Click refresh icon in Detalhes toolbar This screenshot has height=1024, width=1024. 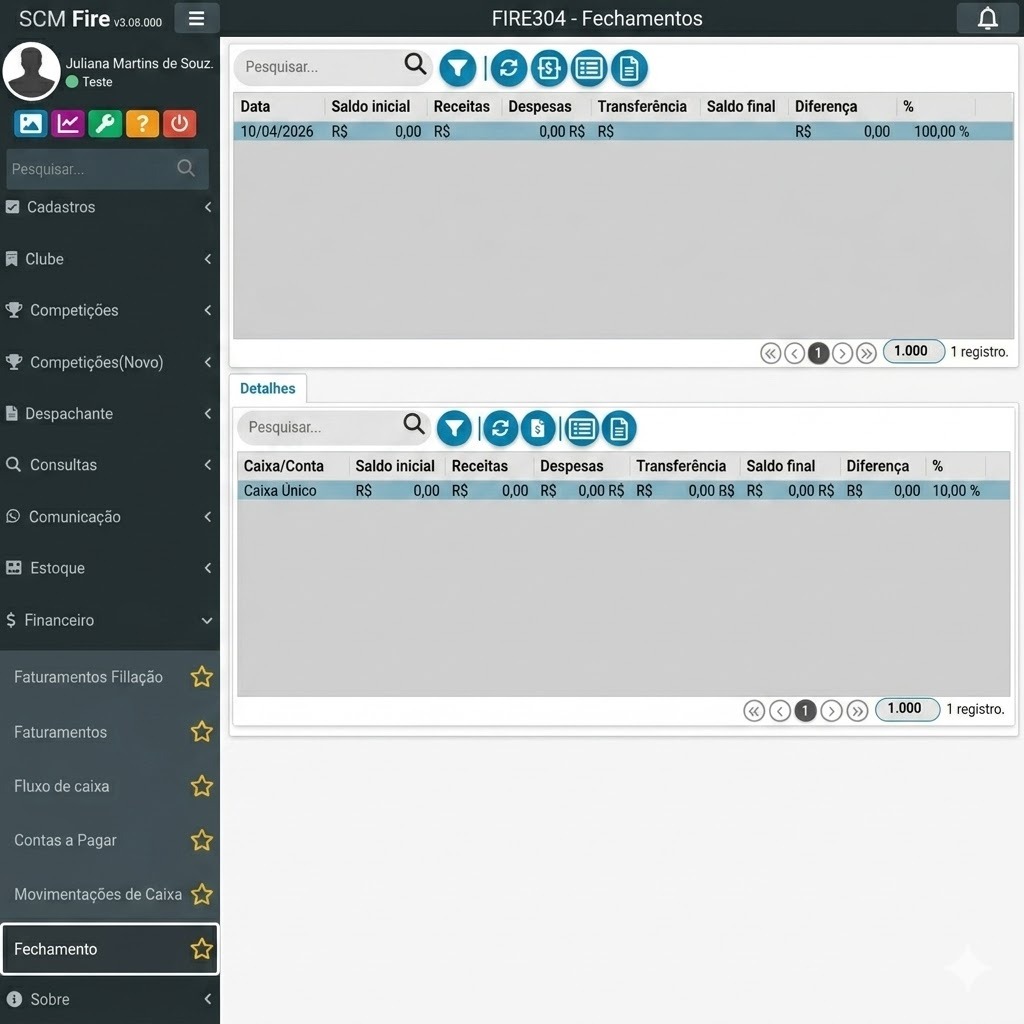pos(500,429)
